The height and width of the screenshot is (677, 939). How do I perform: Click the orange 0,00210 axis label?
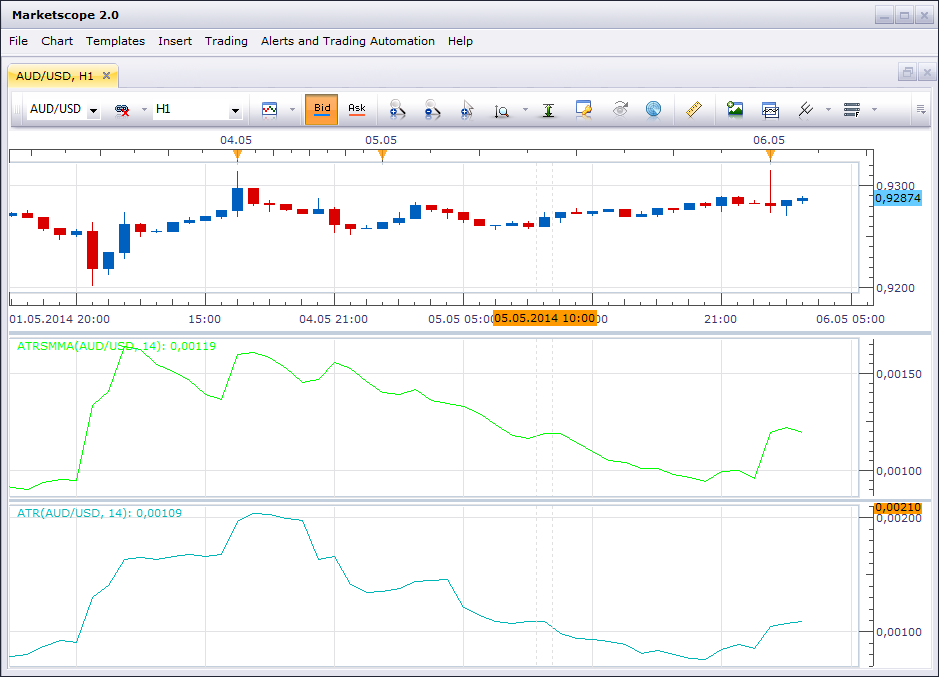point(898,507)
